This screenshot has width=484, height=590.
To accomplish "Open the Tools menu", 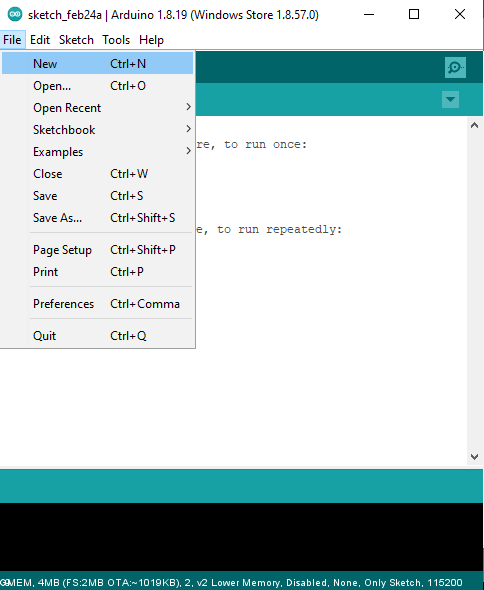I will [x=116, y=40].
